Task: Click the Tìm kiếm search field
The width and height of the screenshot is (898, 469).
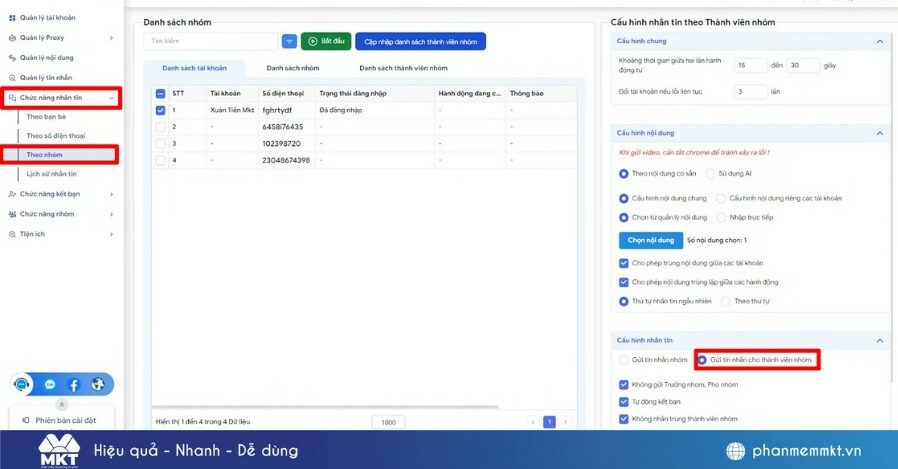Action: 211,41
